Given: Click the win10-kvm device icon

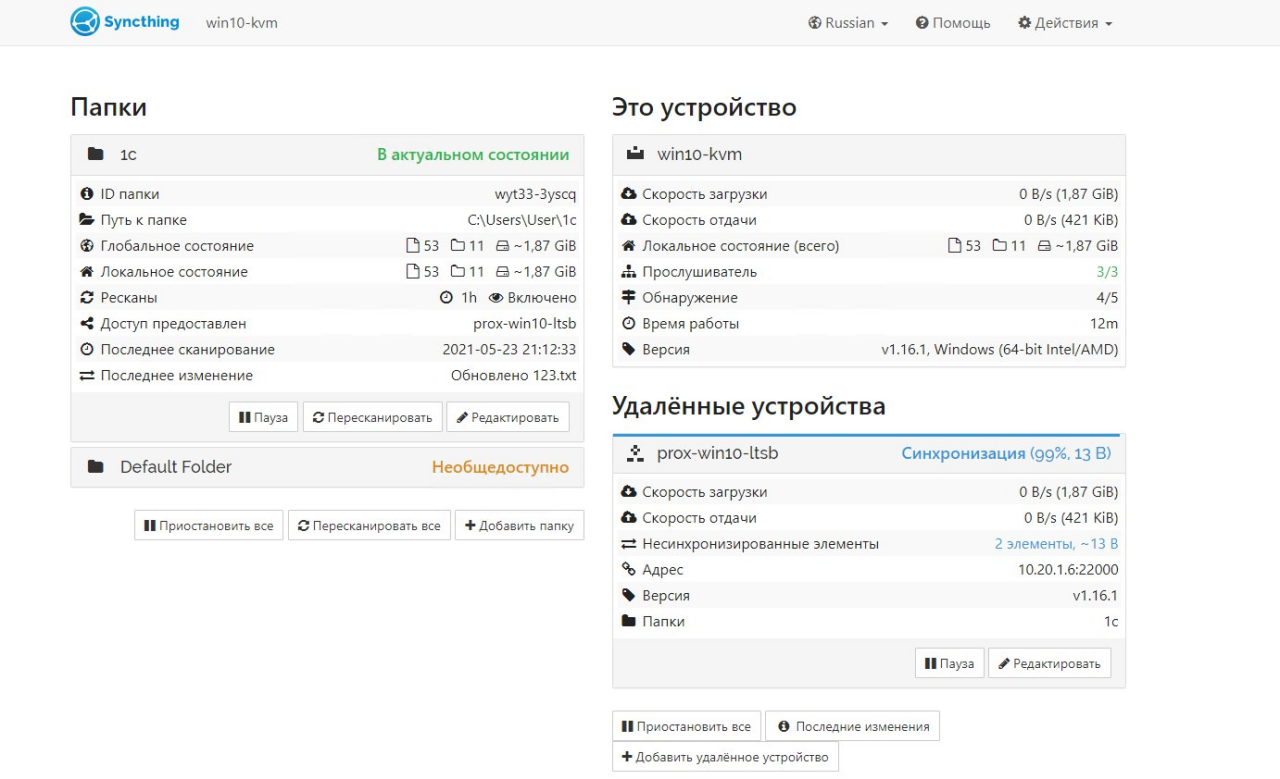Looking at the screenshot, I should [x=635, y=154].
